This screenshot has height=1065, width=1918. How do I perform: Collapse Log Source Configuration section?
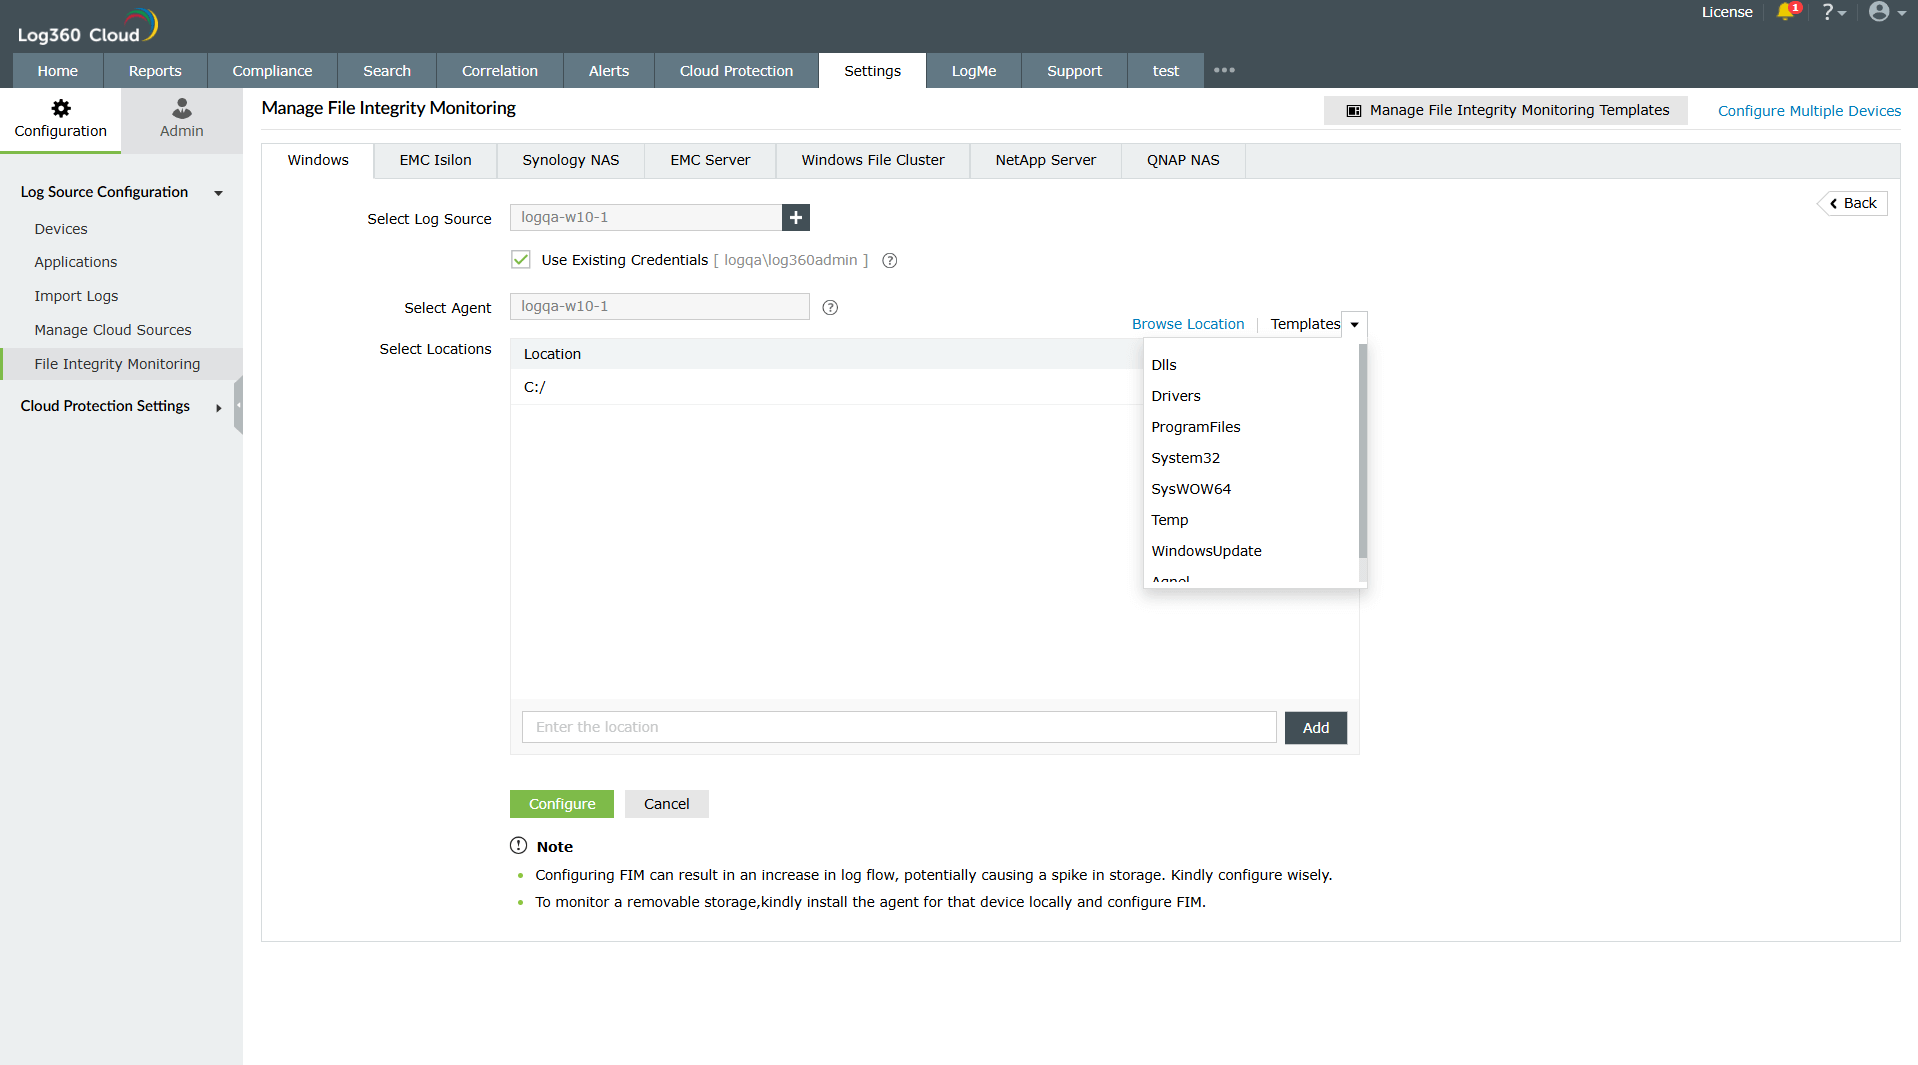218,193
